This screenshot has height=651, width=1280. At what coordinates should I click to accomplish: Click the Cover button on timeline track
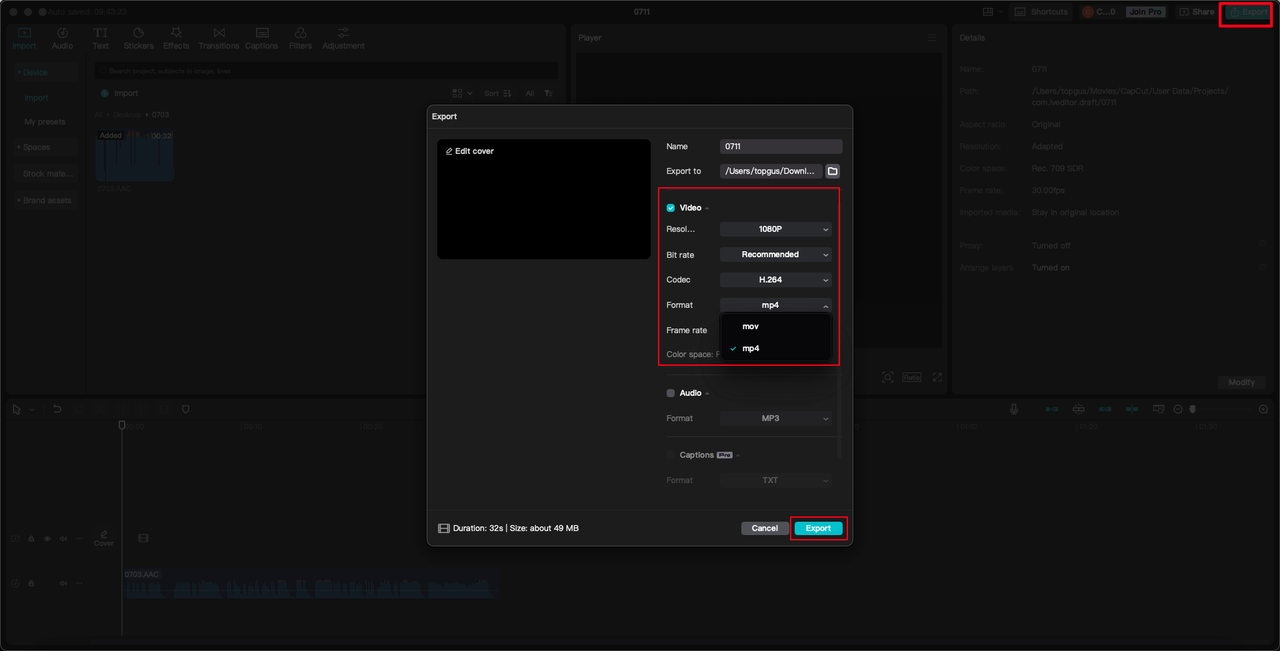pyautogui.click(x=104, y=539)
